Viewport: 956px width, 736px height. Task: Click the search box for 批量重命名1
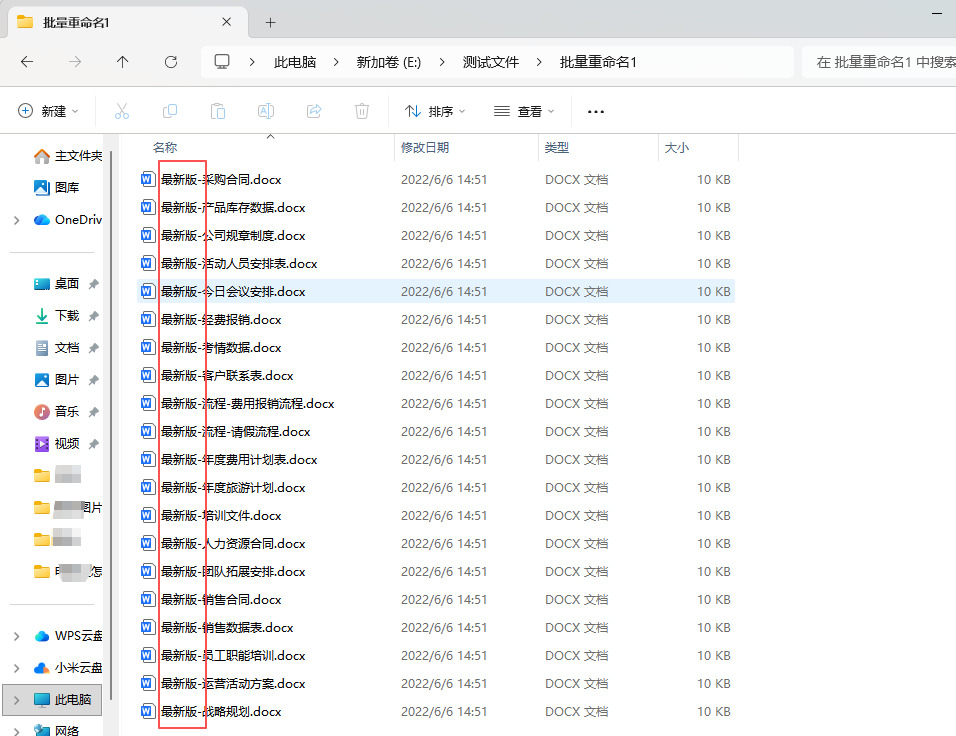(x=879, y=62)
